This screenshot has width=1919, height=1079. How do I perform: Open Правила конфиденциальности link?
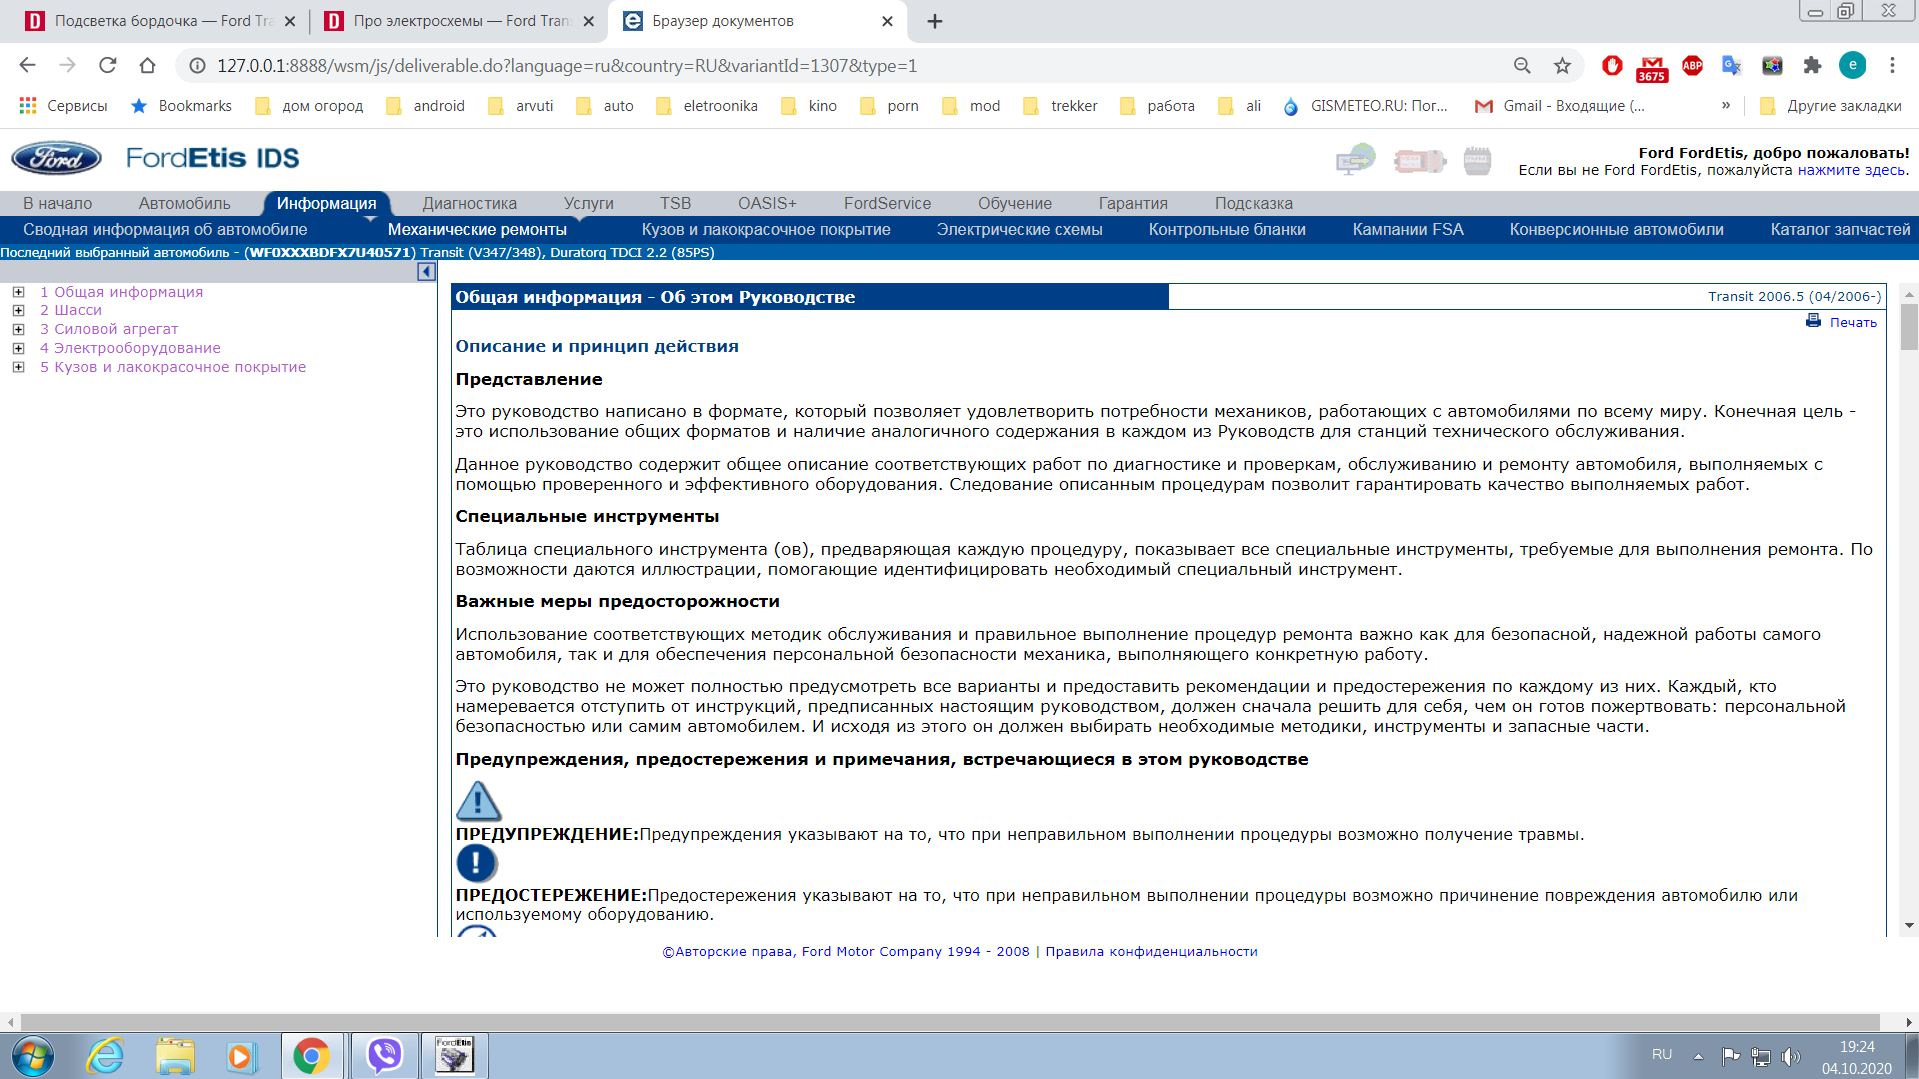click(1151, 951)
